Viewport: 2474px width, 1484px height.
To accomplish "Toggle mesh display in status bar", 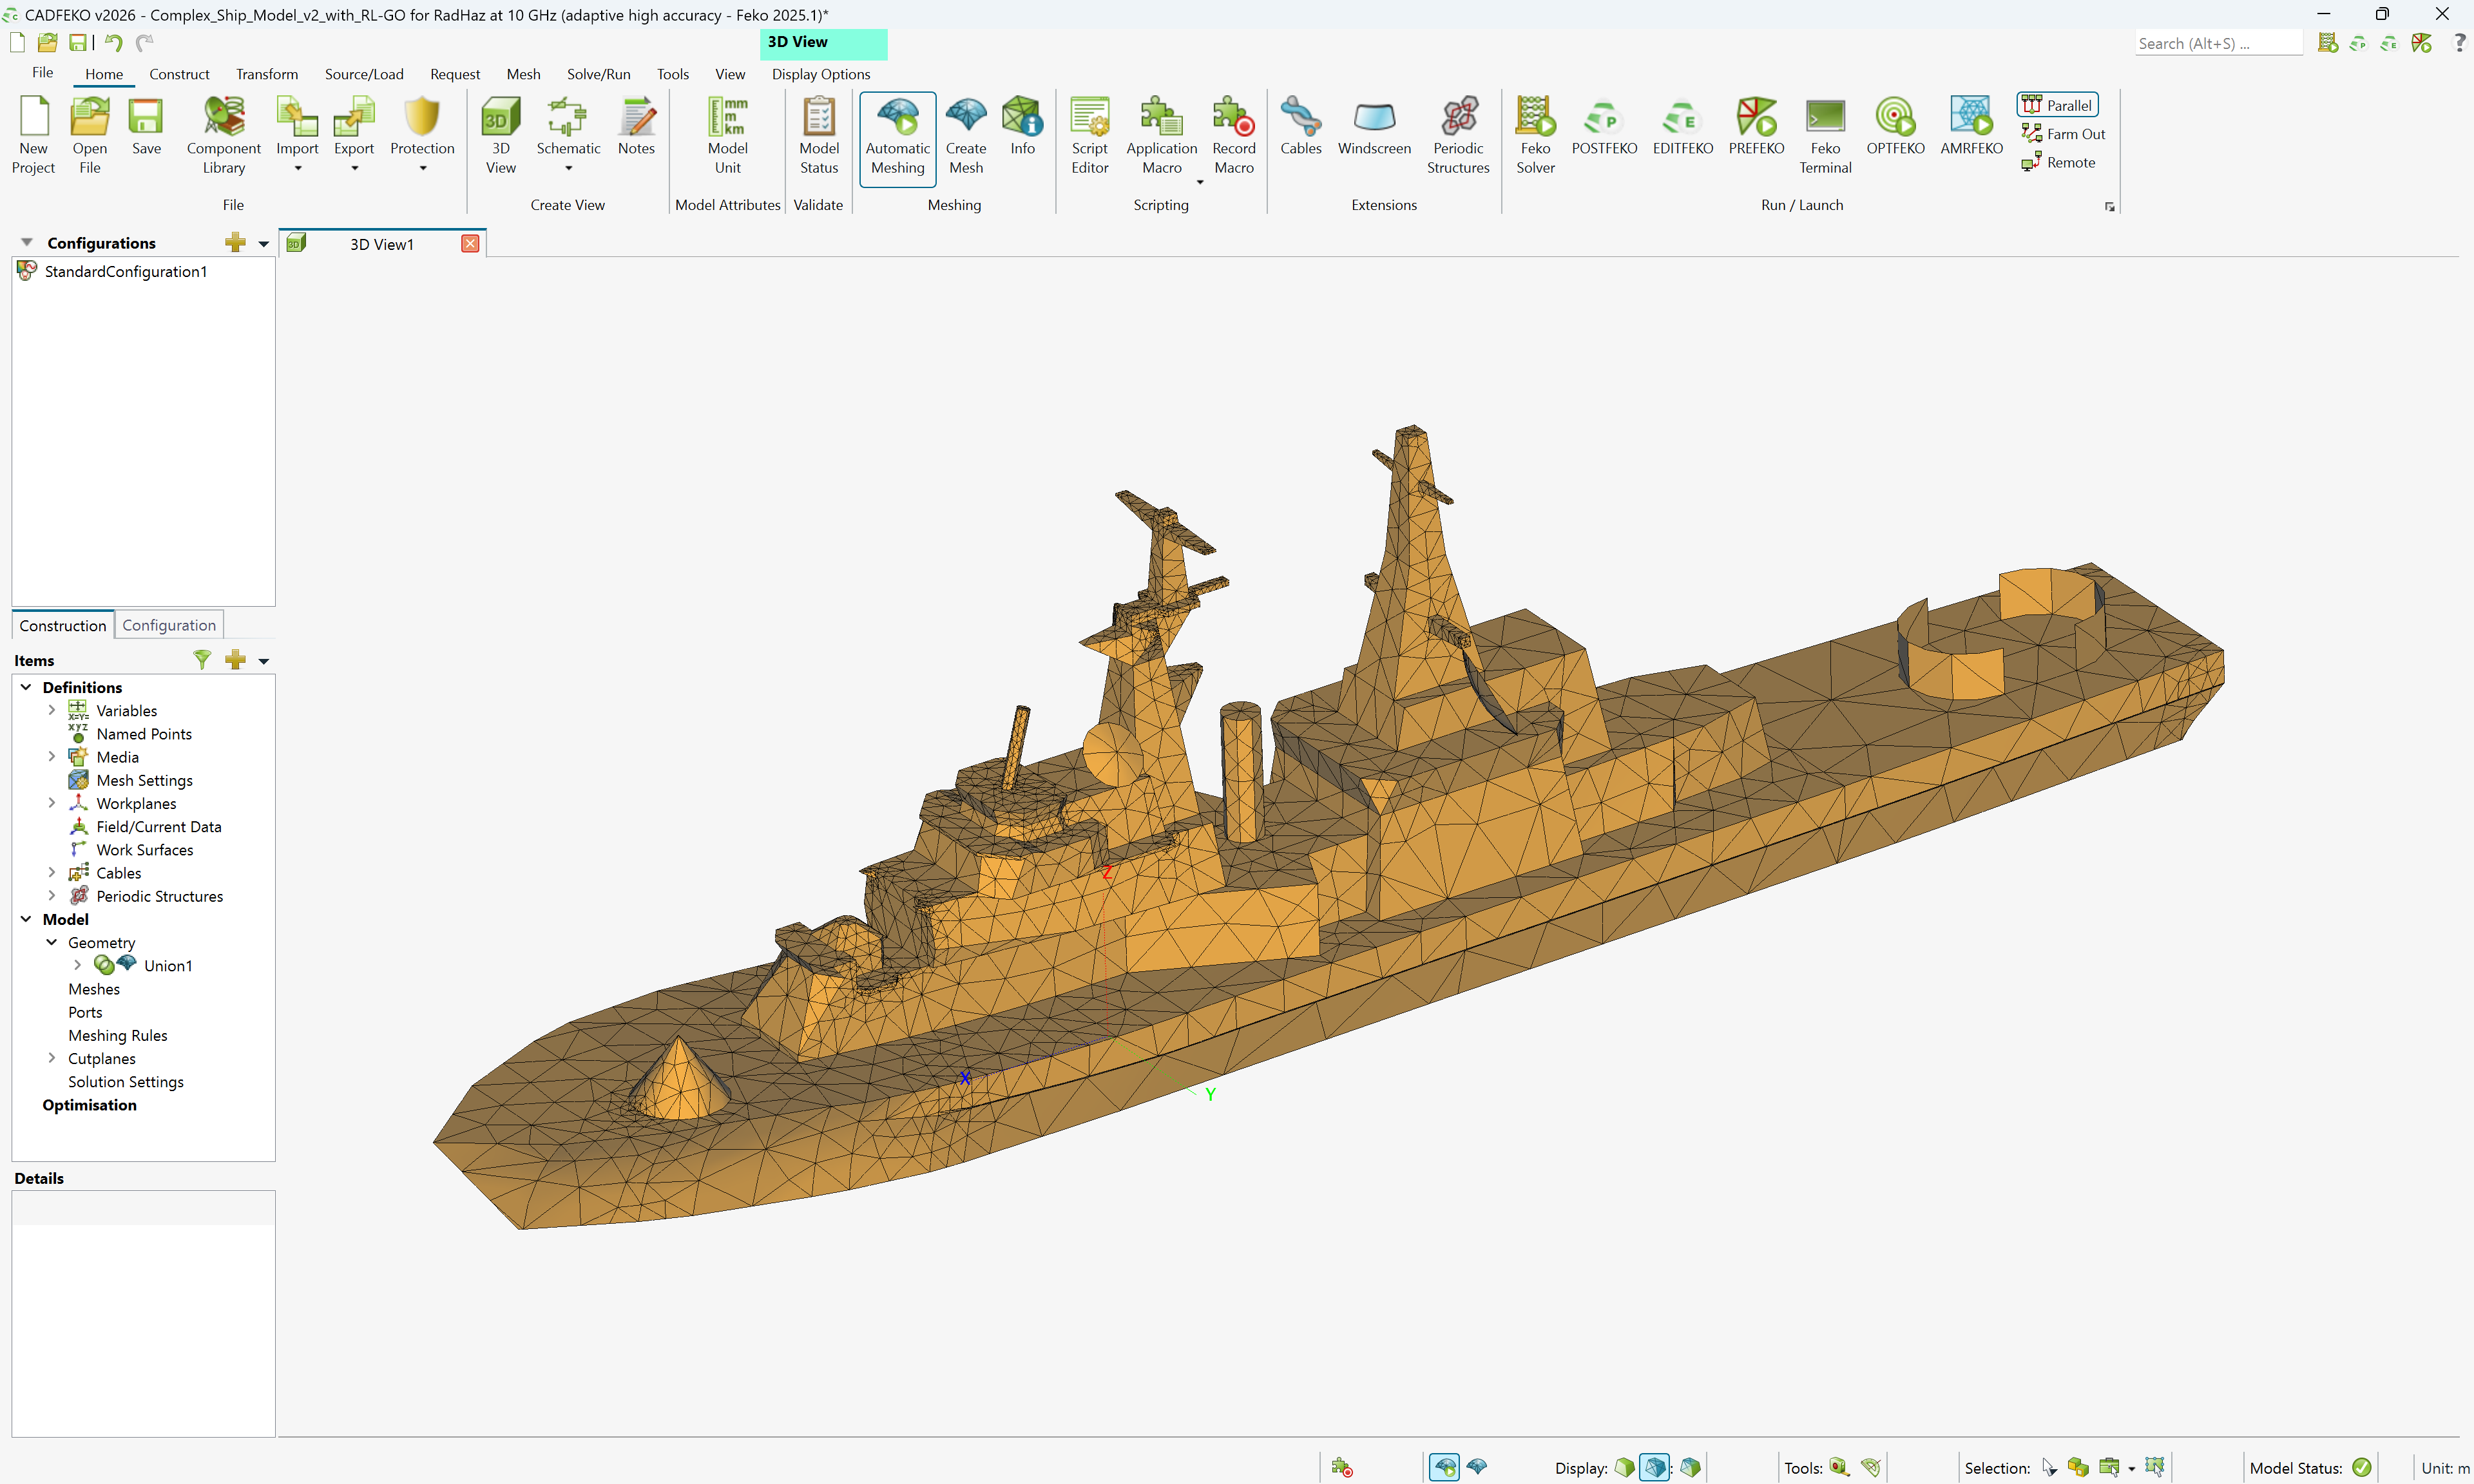I will (x=1655, y=1467).
